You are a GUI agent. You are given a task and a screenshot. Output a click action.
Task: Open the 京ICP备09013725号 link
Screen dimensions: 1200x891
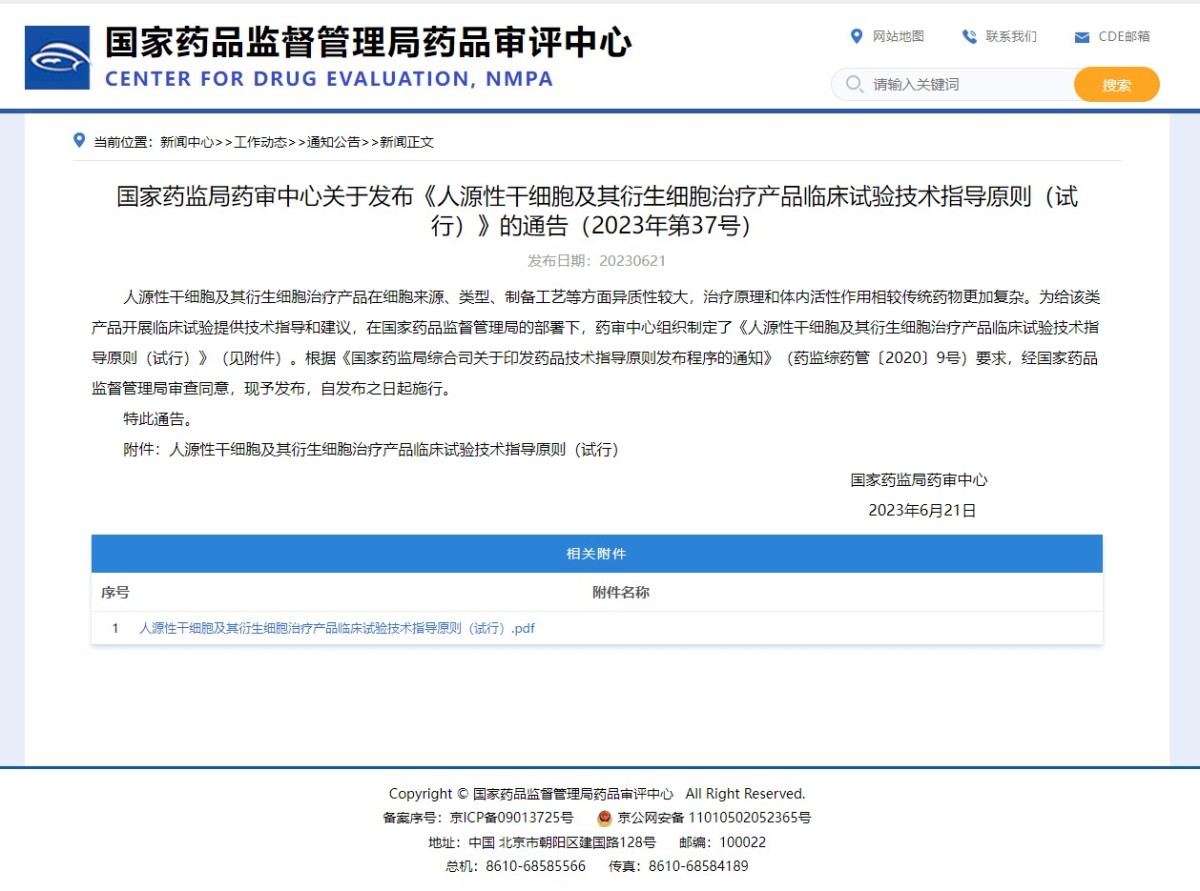tap(512, 818)
